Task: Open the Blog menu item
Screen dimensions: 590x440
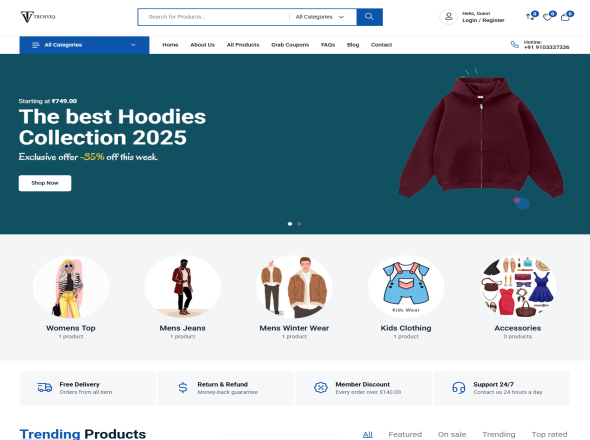Action: pos(353,45)
